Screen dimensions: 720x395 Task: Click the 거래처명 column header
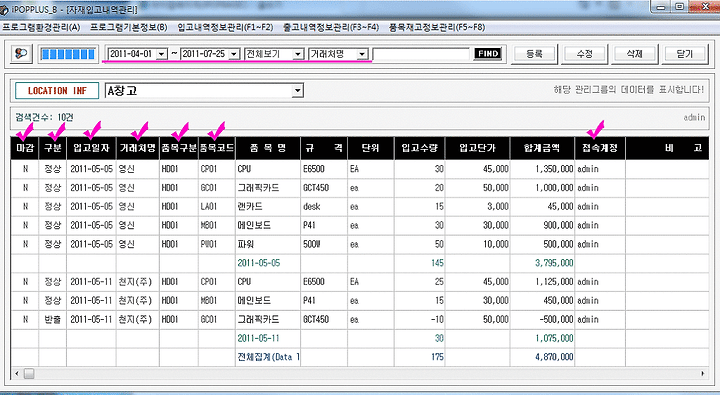coord(138,148)
